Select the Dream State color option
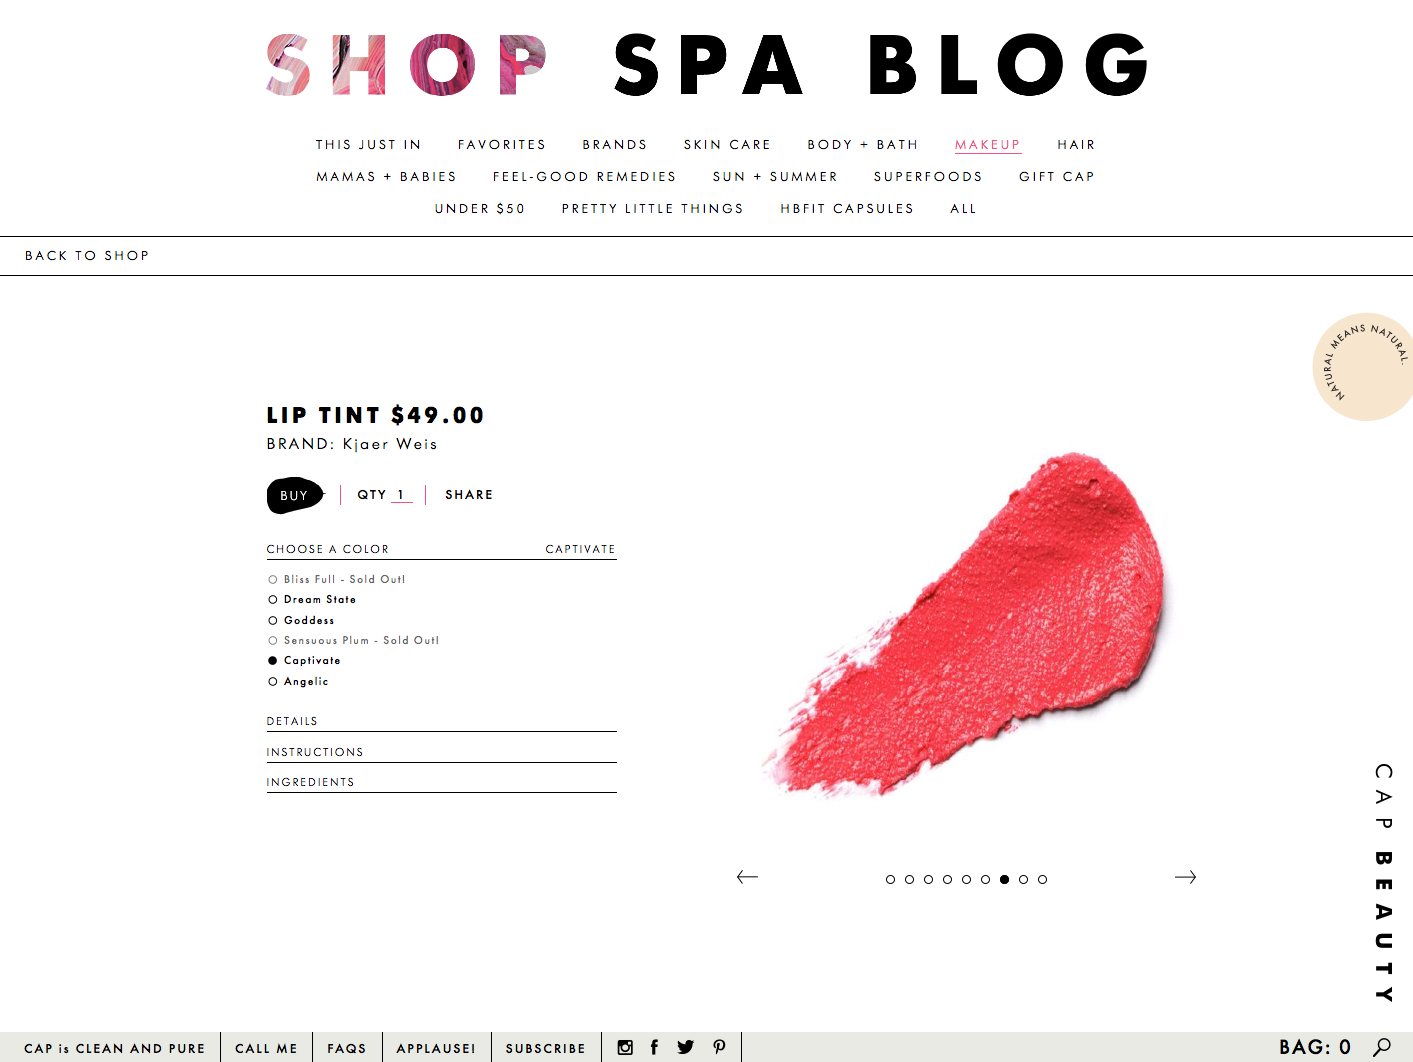 coord(312,600)
